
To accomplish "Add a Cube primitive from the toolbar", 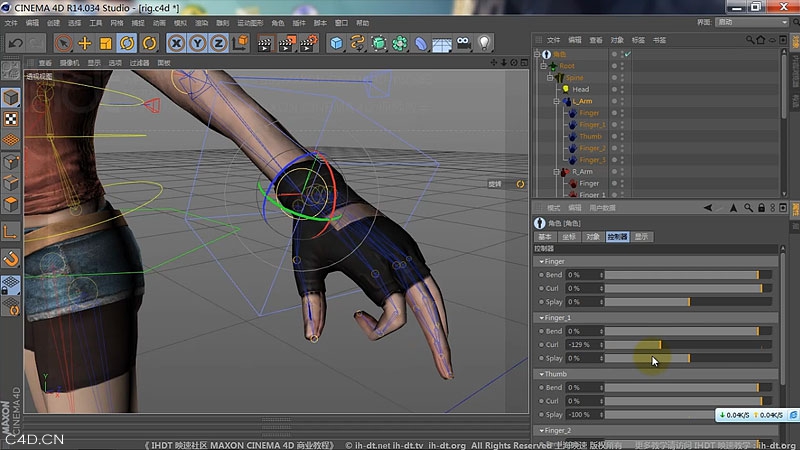I will [x=337, y=43].
